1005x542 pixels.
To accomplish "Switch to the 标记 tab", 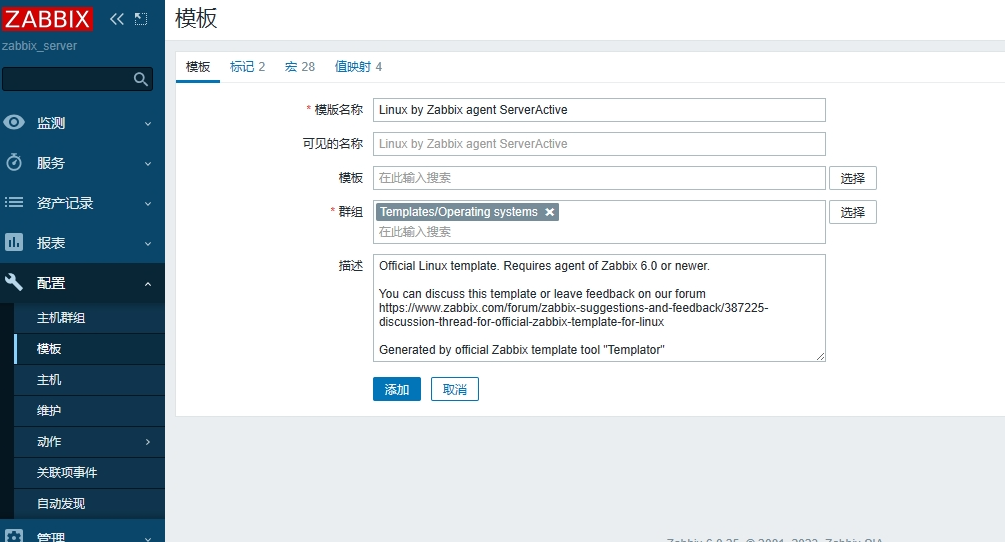I will click(247, 67).
